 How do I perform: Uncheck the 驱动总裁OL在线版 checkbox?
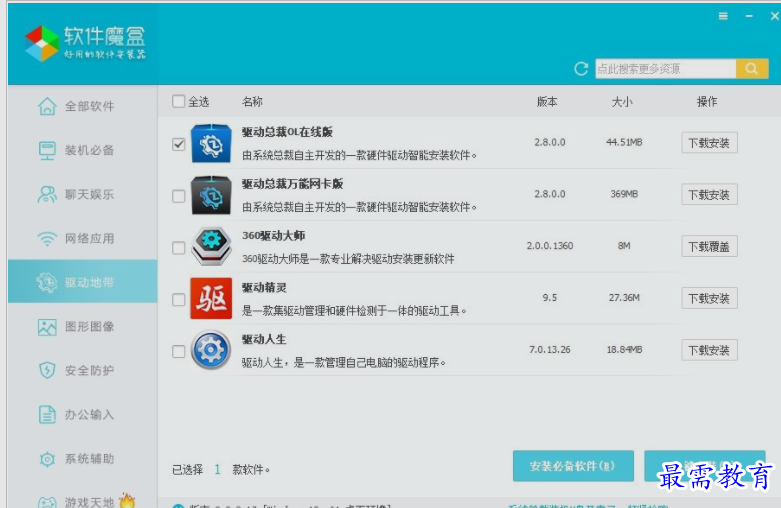(x=178, y=144)
